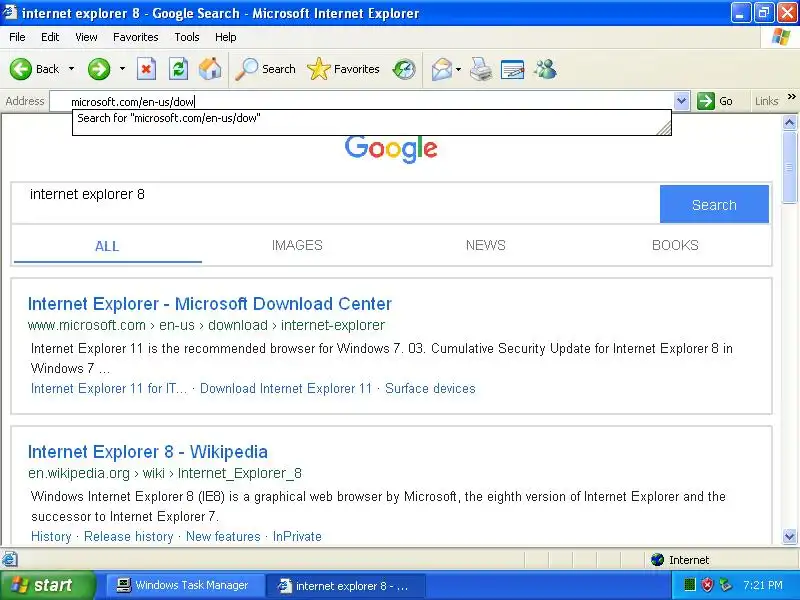Click the vertical scrollbar thumb
Screen dimensions: 800x600
point(789,167)
